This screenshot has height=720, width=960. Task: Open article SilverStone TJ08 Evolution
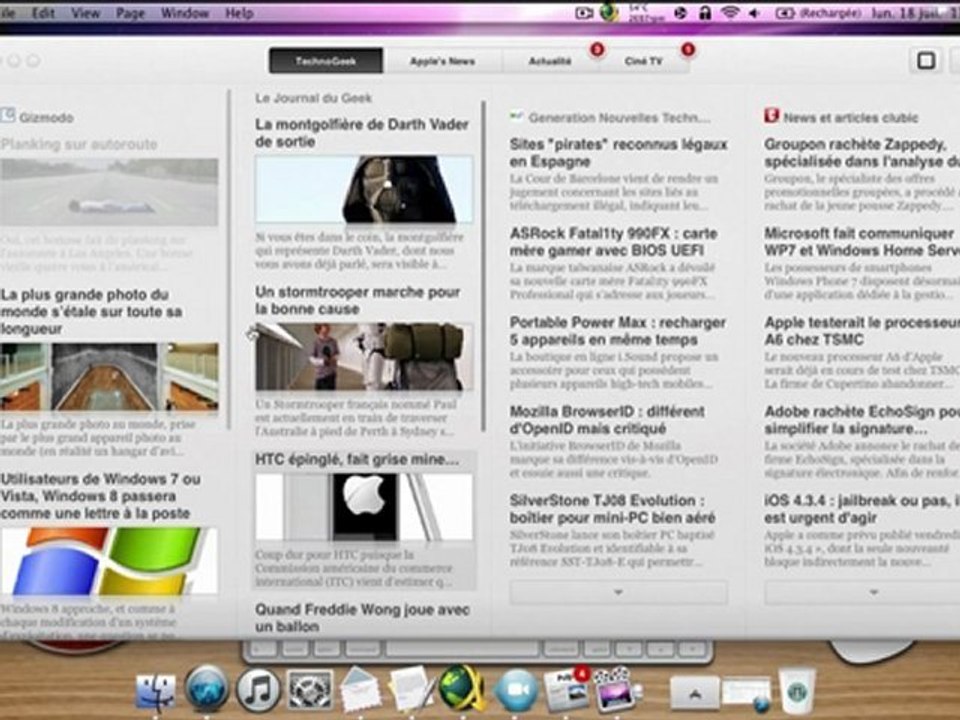pyautogui.click(x=612, y=509)
